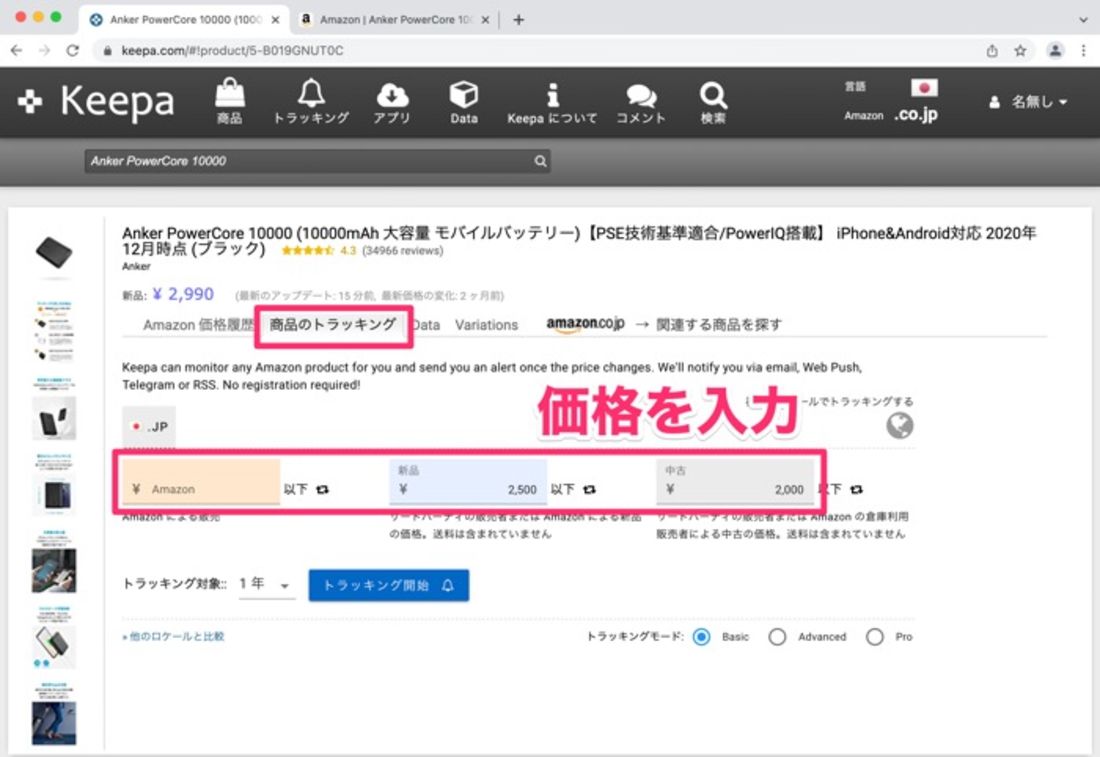Viewport: 1100px width, 757px height.
Task: Toggle the 以下 swap icon next to 中古 price
Action: 856,490
